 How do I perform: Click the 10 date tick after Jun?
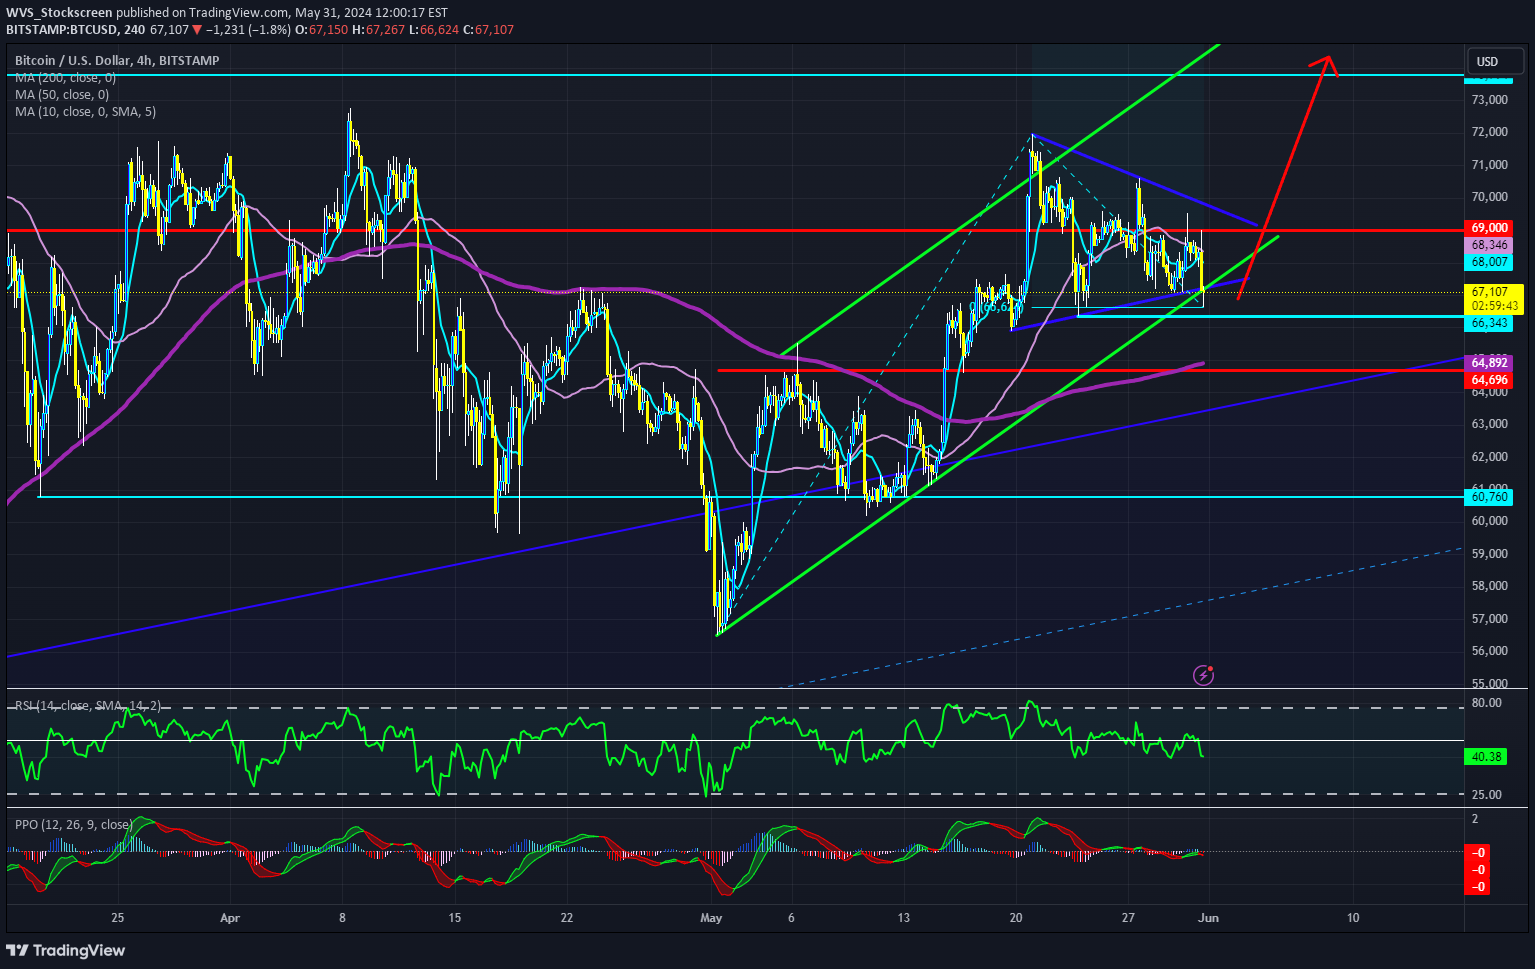(x=1353, y=918)
